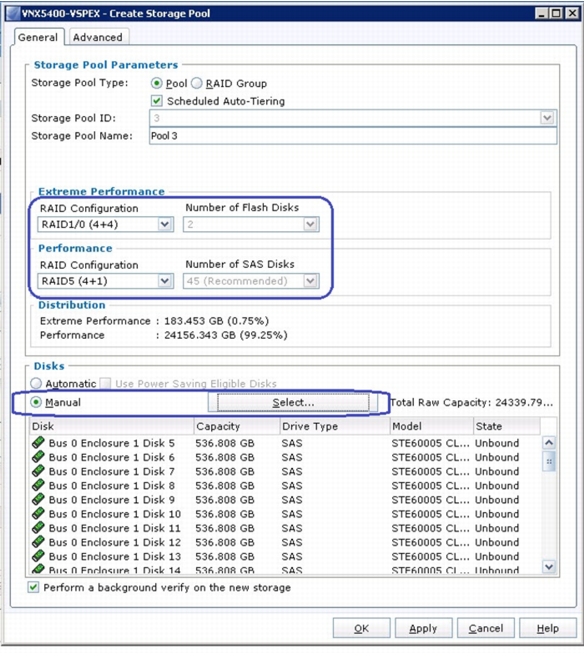Switch to the General tab
This screenshot has height=668, width=587.
click(38, 37)
